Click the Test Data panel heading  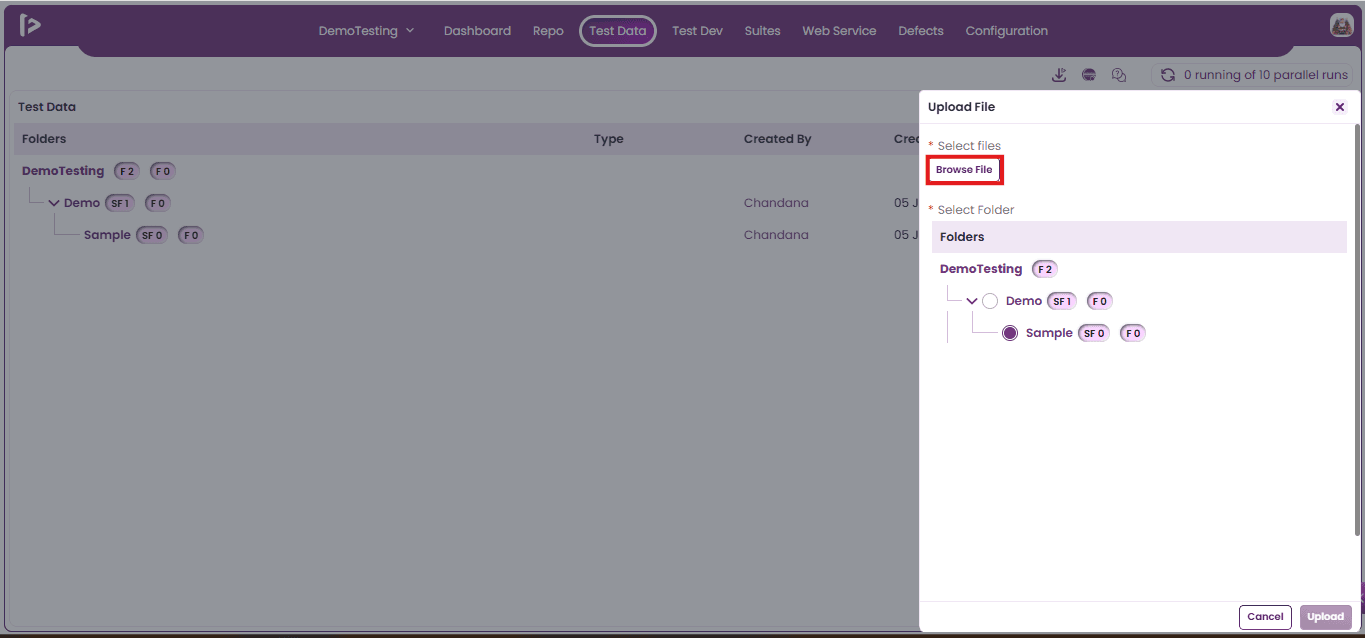pos(47,107)
